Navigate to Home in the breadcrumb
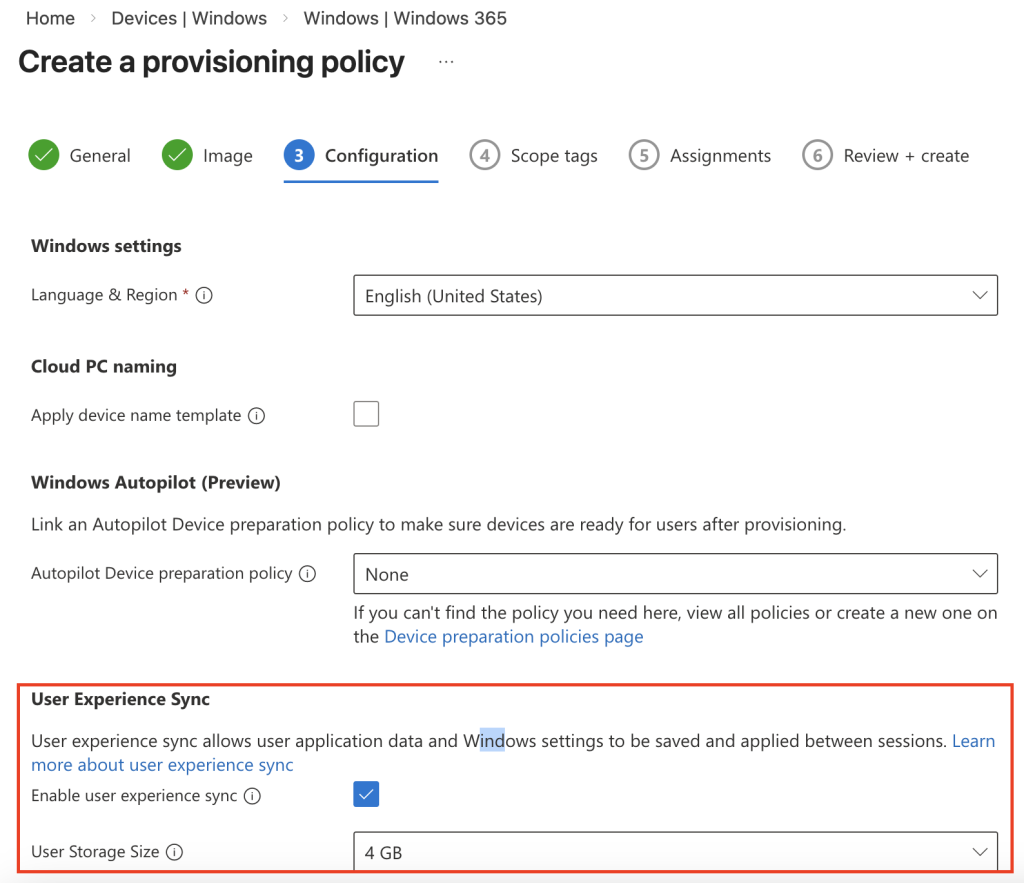Screen dimensions: 1024x883 click(x=50, y=18)
